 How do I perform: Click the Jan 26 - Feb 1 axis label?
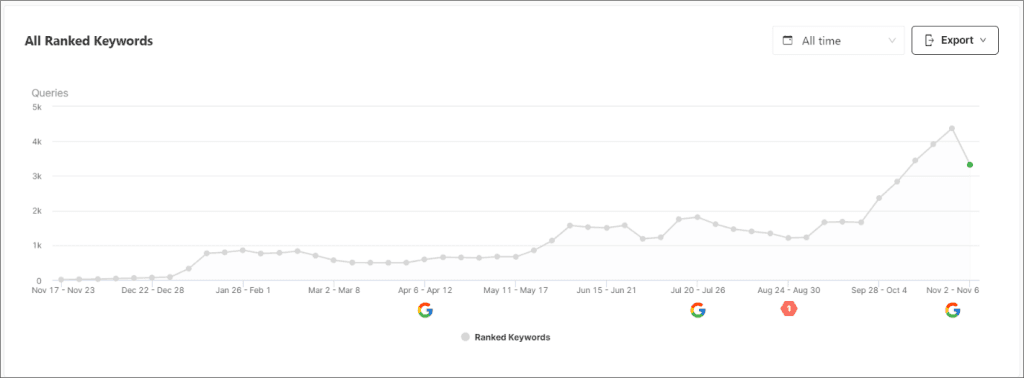(x=243, y=291)
